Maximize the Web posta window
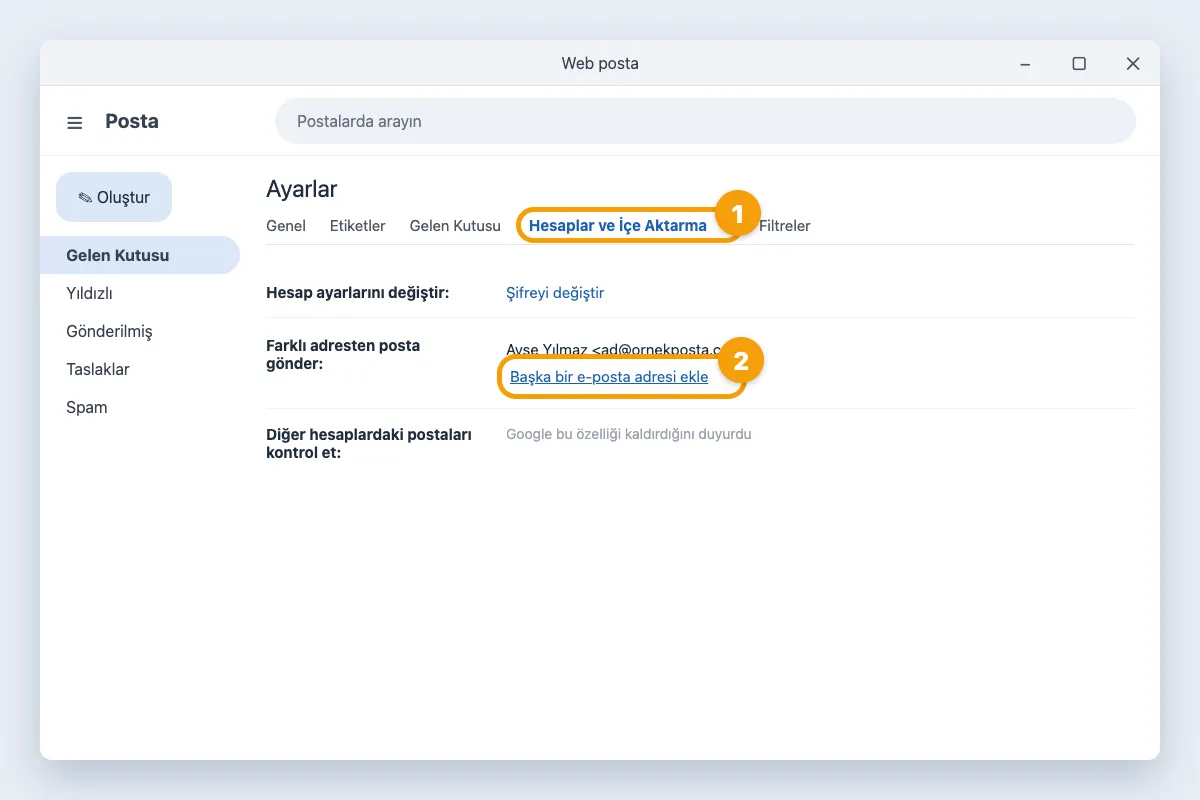 pos(1079,63)
